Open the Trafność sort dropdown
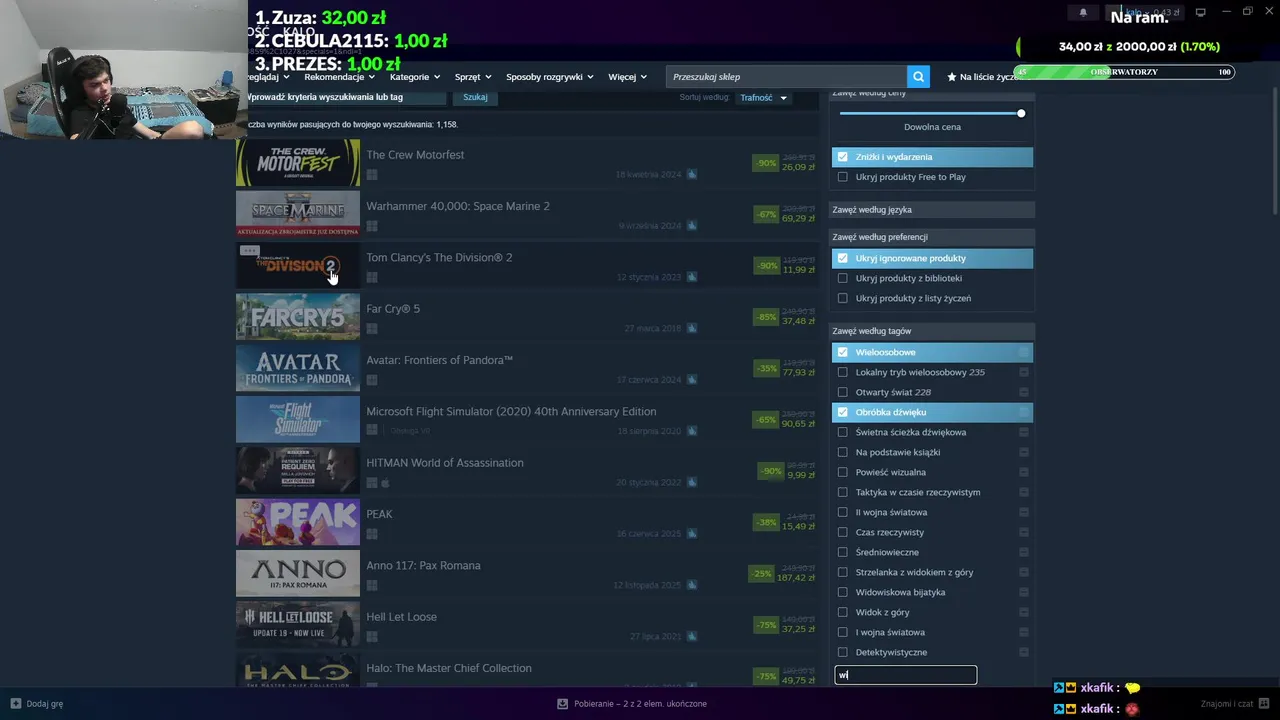Screen dimensions: 1280x720 tap(763, 98)
